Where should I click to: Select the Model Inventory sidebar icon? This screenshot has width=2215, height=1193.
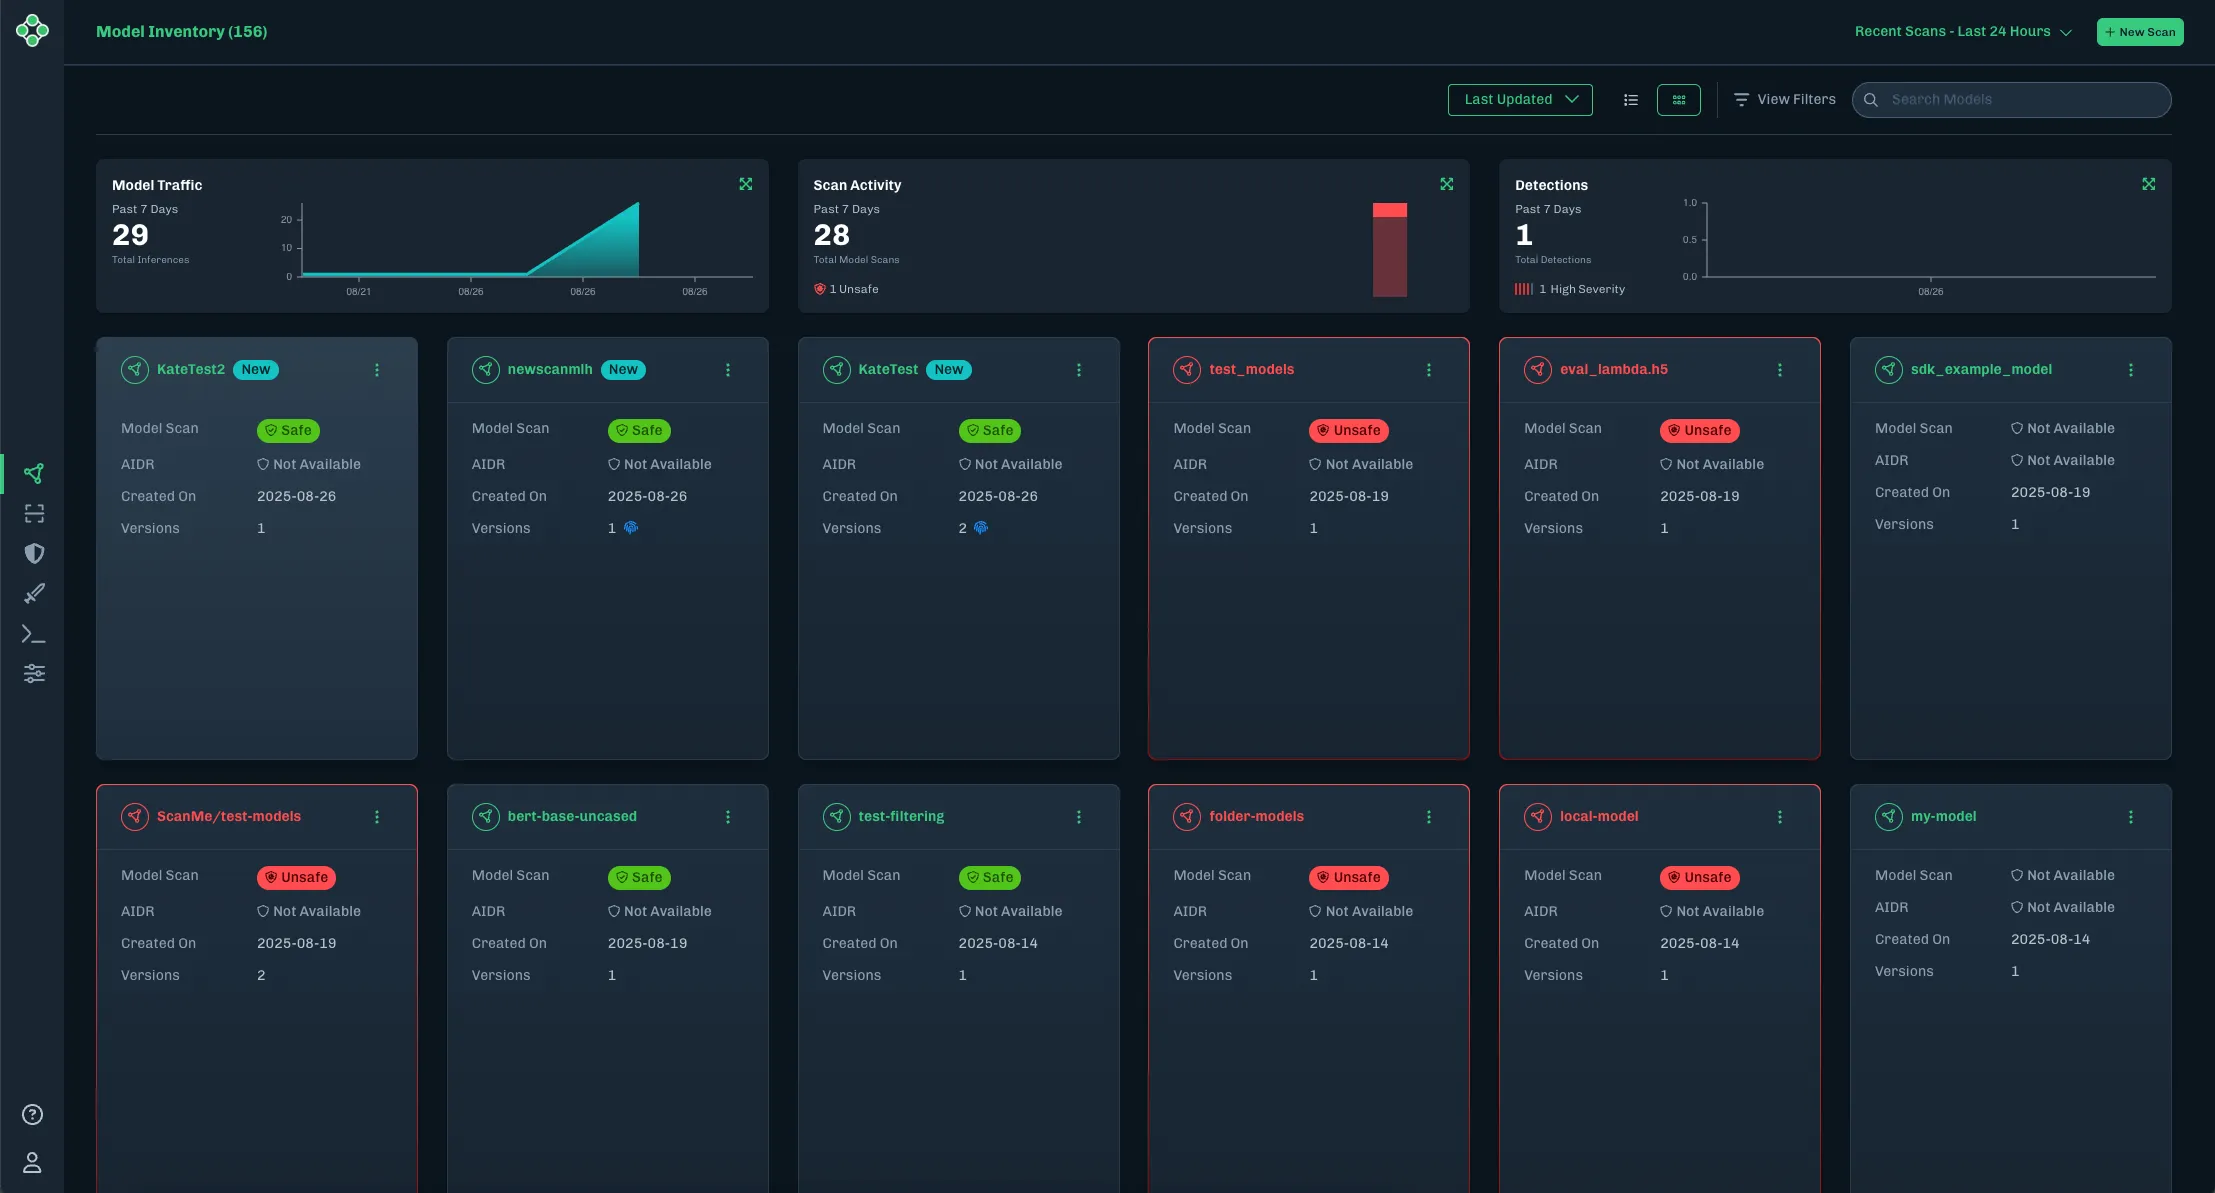pyautogui.click(x=33, y=472)
